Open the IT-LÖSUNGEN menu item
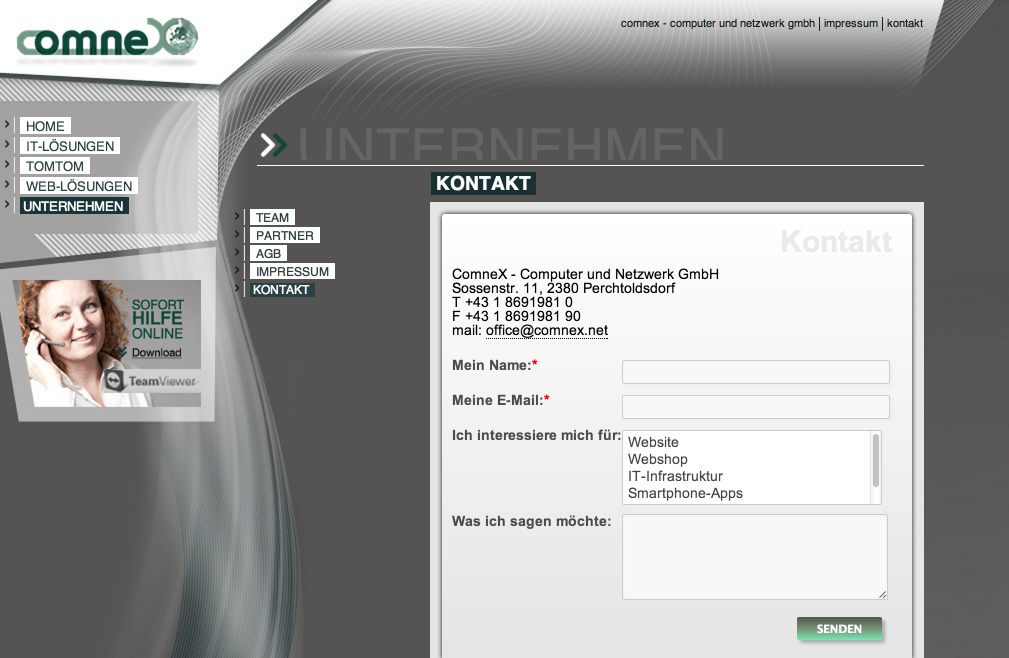 pyautogui.click(x=70, y=146)
